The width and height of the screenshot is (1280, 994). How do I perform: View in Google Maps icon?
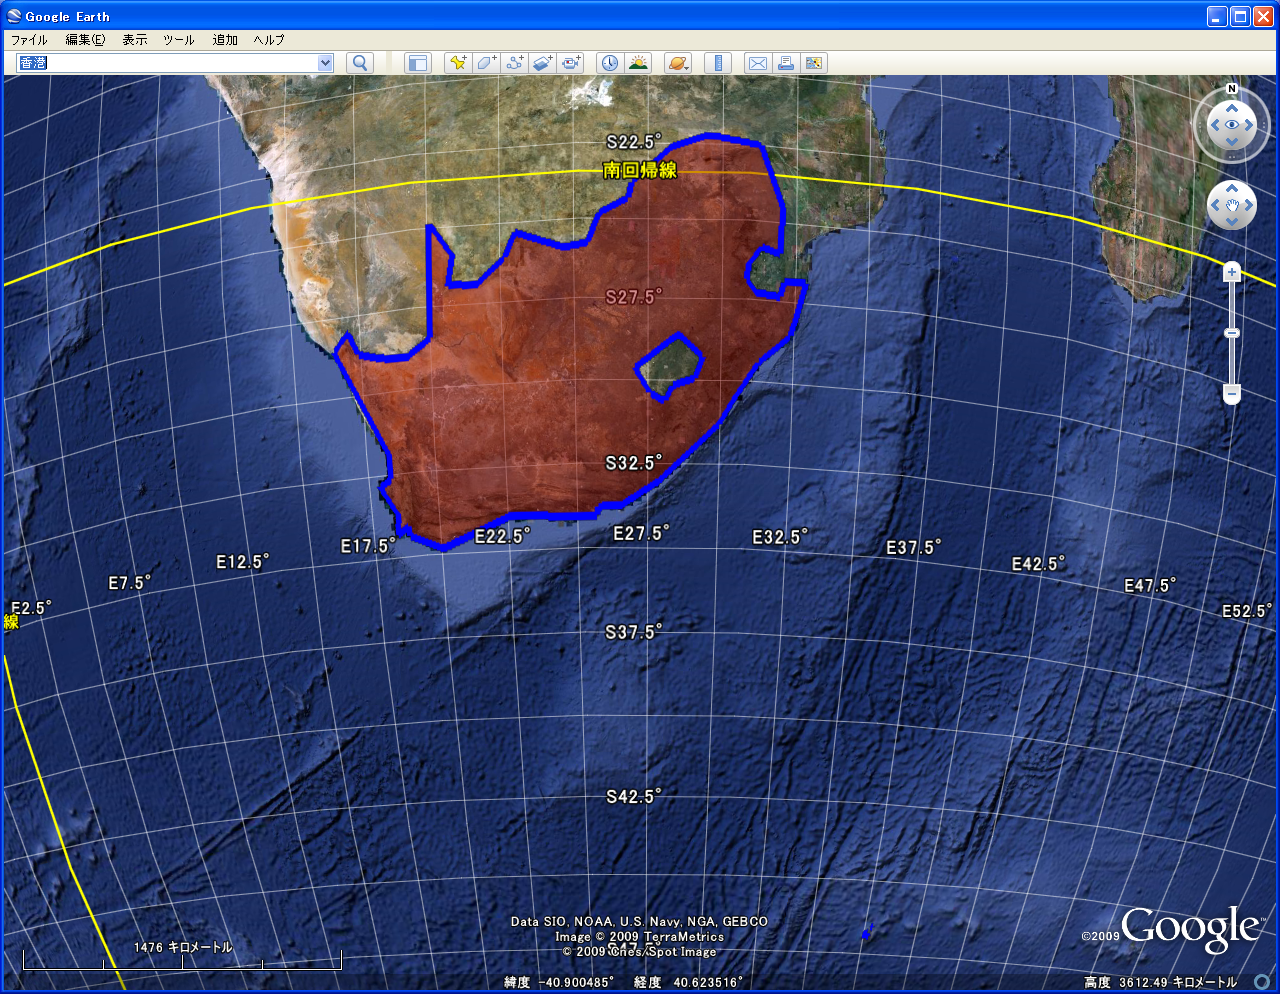(814, 63)
